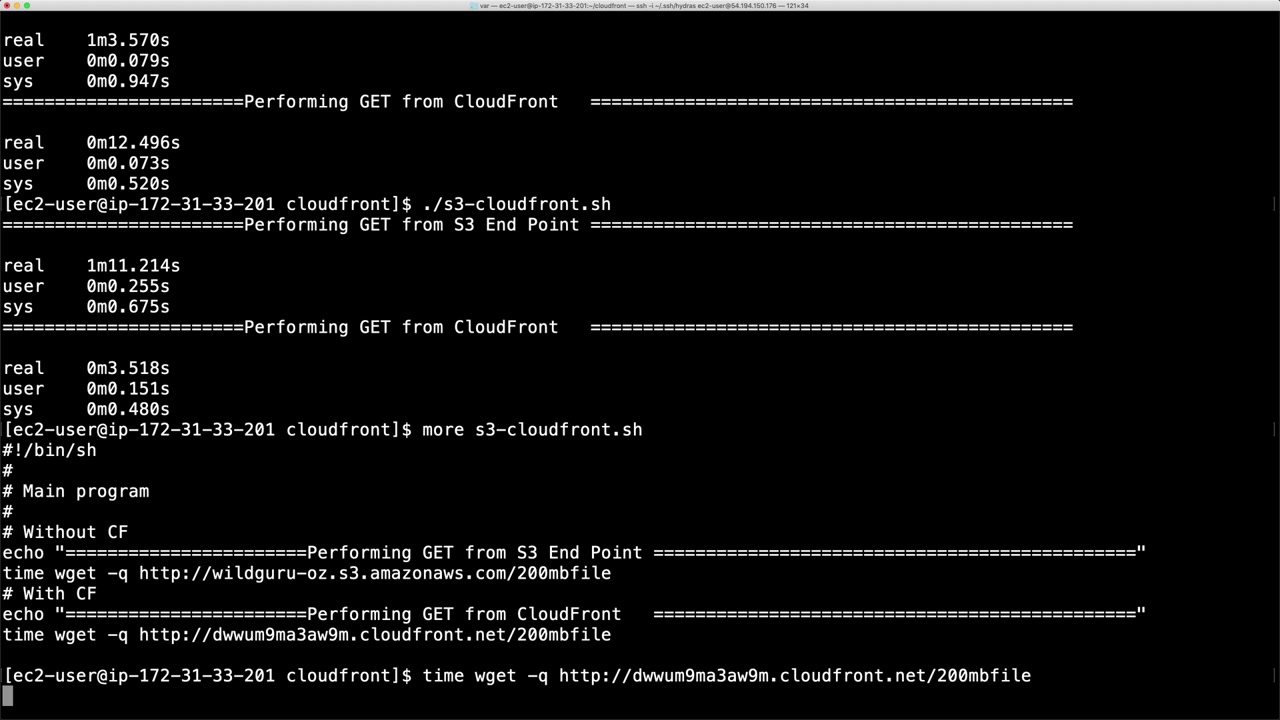Image resolution: width=1280 pixels, height=720 pixels.
Task: Click the '# Main program' comment line
Action: point(76,491)
